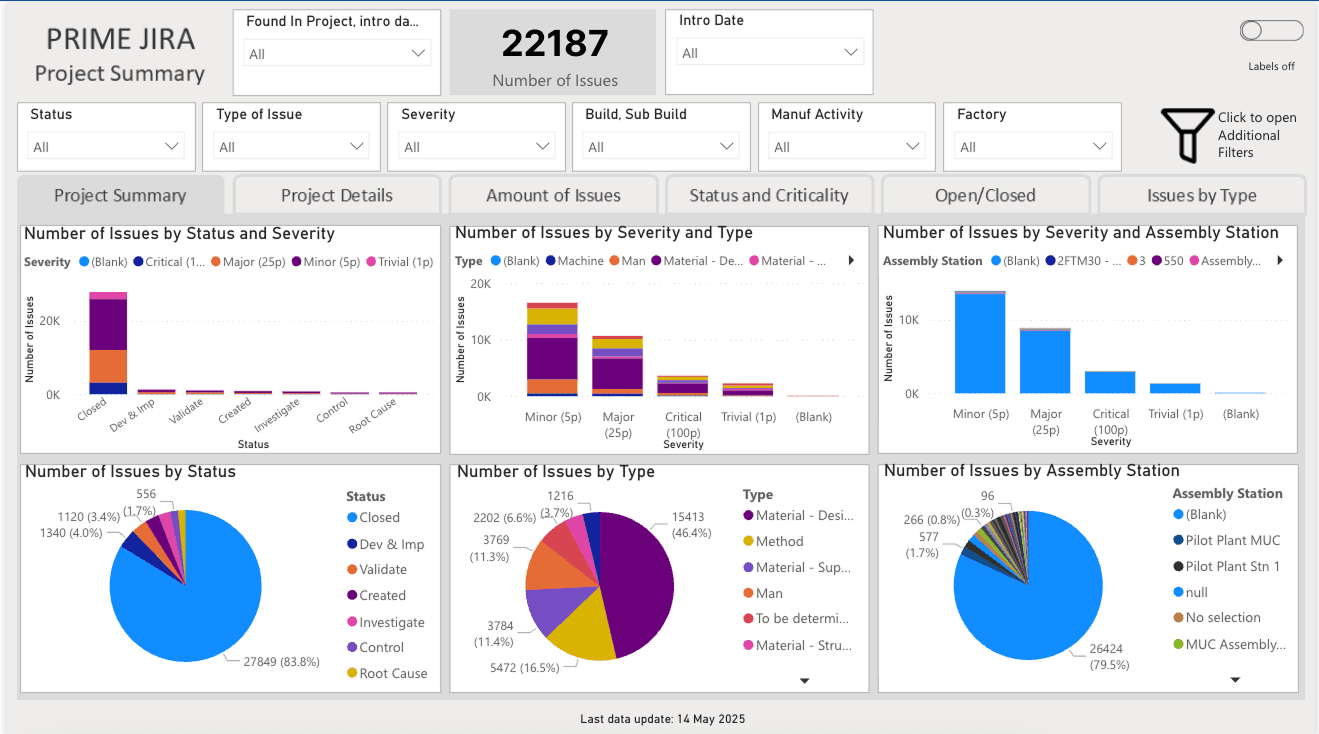Open the Amount of Issues tab
The image size is (1319, 734).
click(553, 195)
